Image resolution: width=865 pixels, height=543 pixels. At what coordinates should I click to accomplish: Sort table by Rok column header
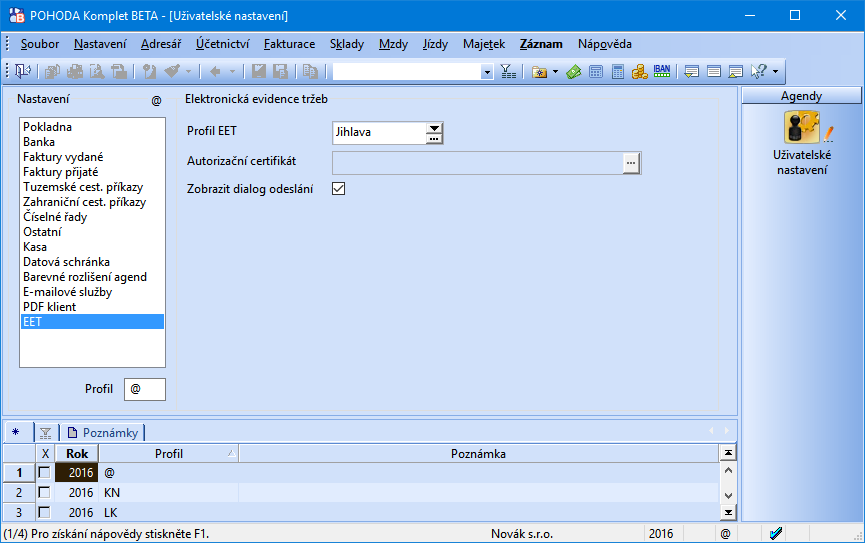77,454
